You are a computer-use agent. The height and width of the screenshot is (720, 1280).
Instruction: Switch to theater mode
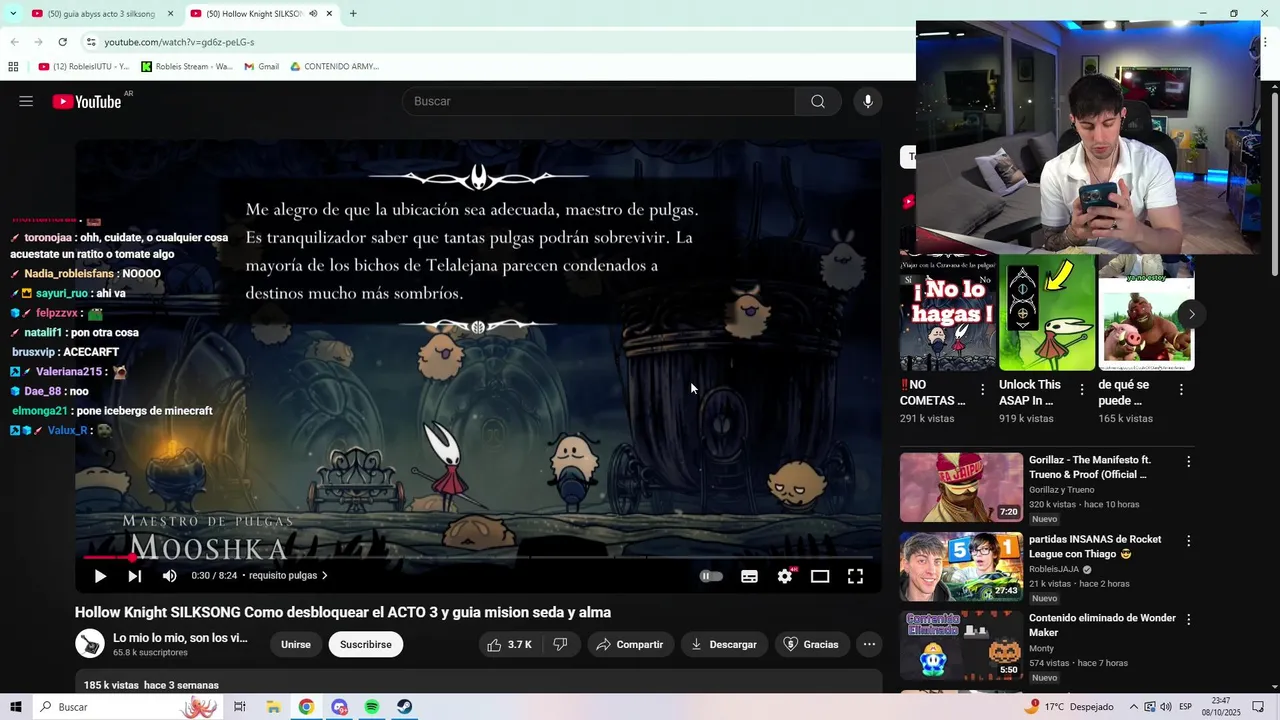point(820,576)
